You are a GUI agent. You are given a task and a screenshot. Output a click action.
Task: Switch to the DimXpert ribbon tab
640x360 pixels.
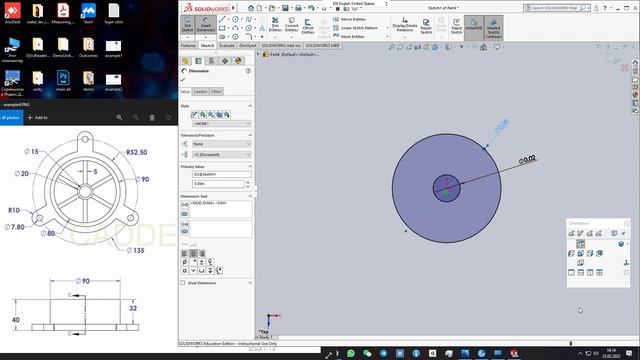click(x=248, y=46)
